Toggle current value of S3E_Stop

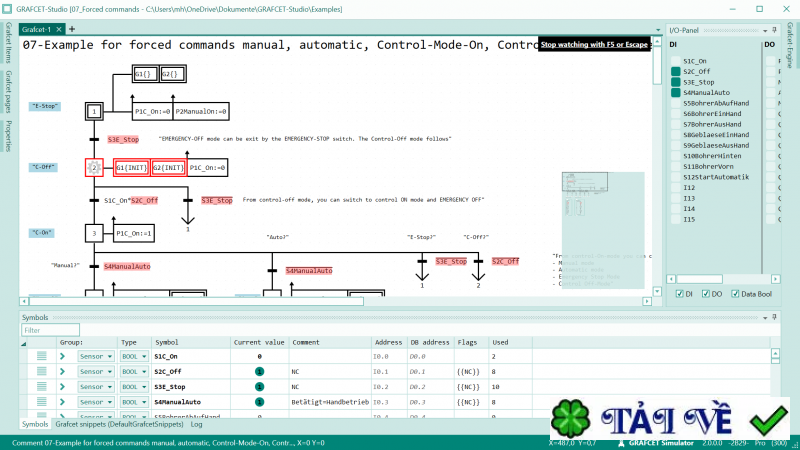tap(259, 387)
